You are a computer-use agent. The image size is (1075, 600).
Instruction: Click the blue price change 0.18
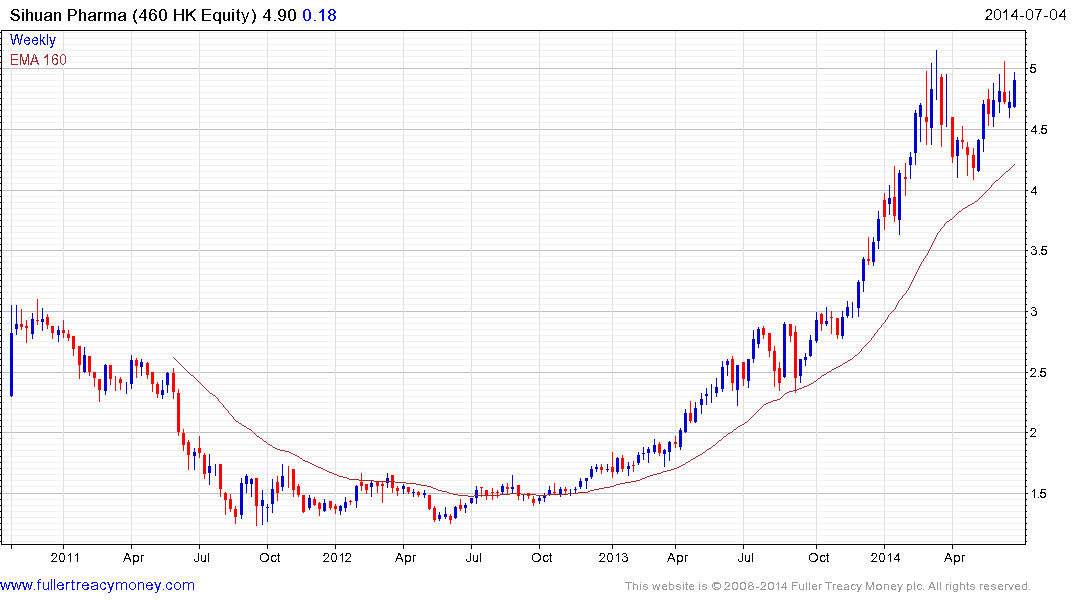click(319, 15)
